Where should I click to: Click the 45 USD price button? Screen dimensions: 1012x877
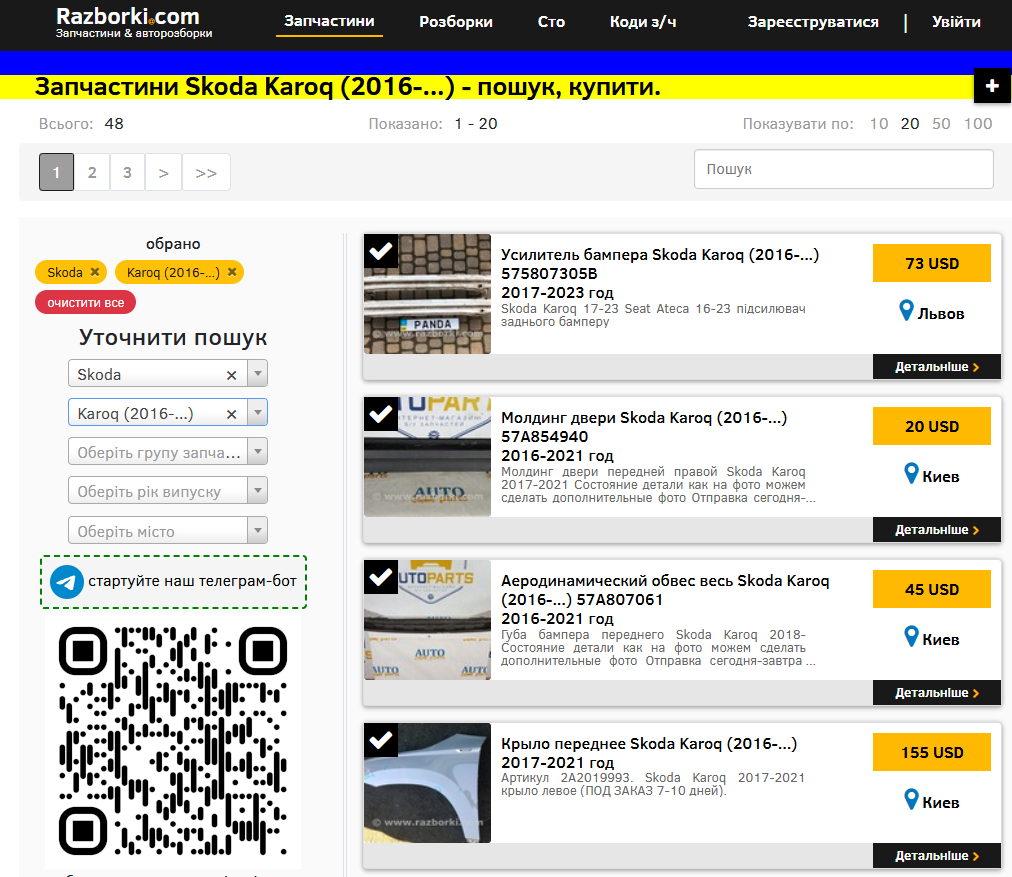point(931,589)
